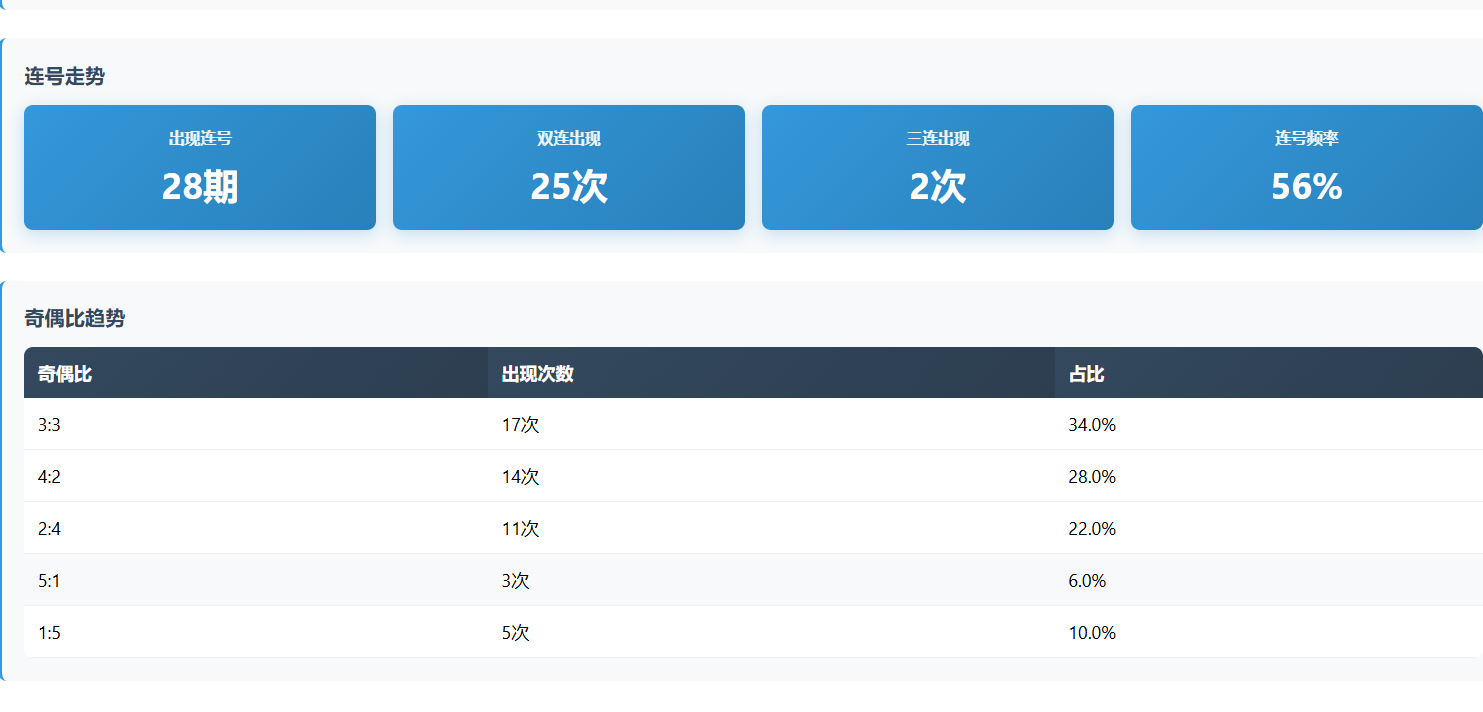Select the 3:3 ratio row cell

tap(50, 425)
